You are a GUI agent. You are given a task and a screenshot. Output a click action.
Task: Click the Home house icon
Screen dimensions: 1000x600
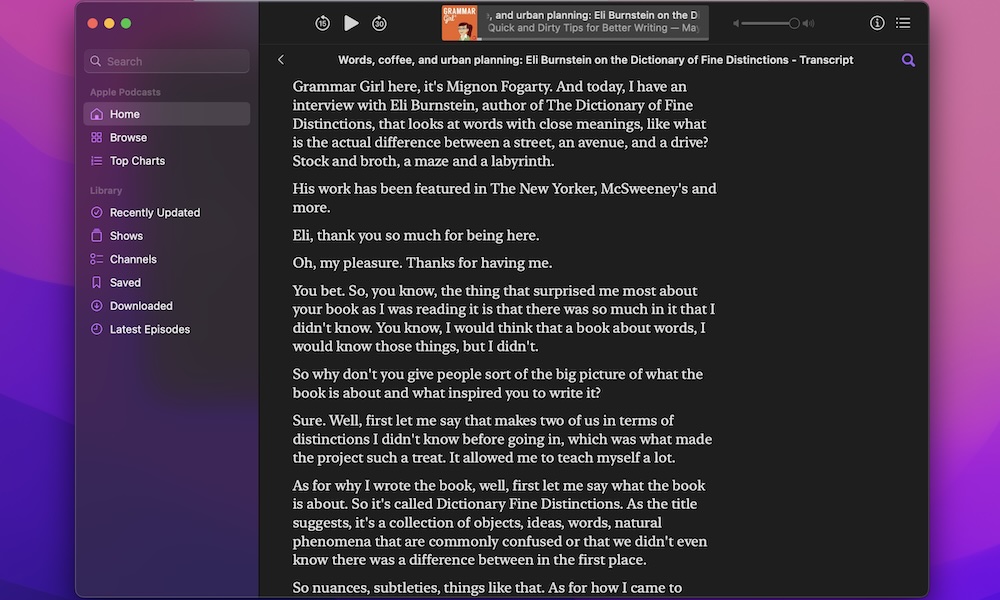click(x=96, y=114)
